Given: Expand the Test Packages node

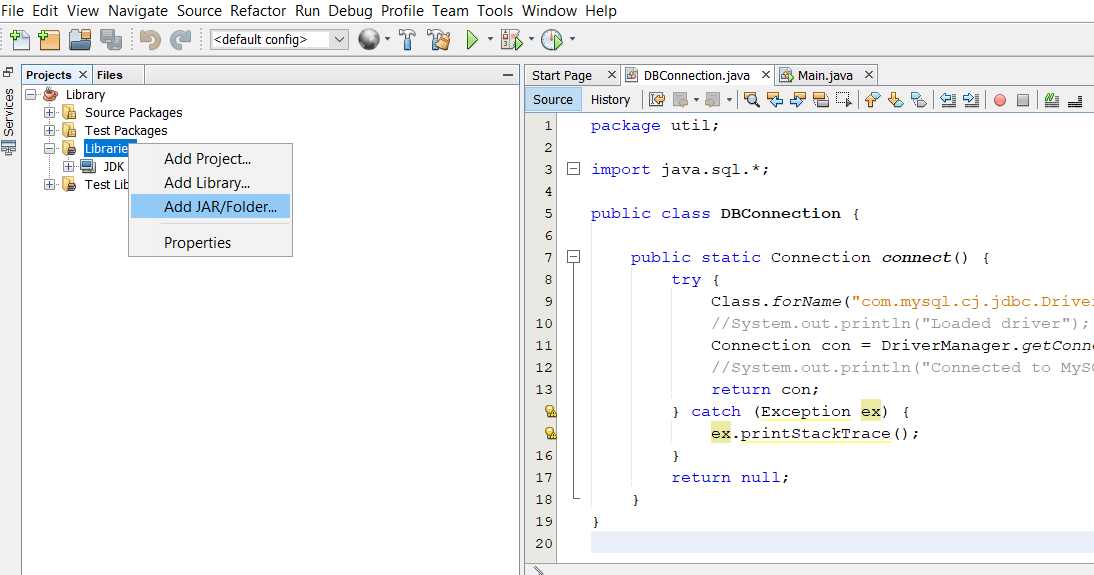Looking at the screenshot, I should tap(50, 130).
